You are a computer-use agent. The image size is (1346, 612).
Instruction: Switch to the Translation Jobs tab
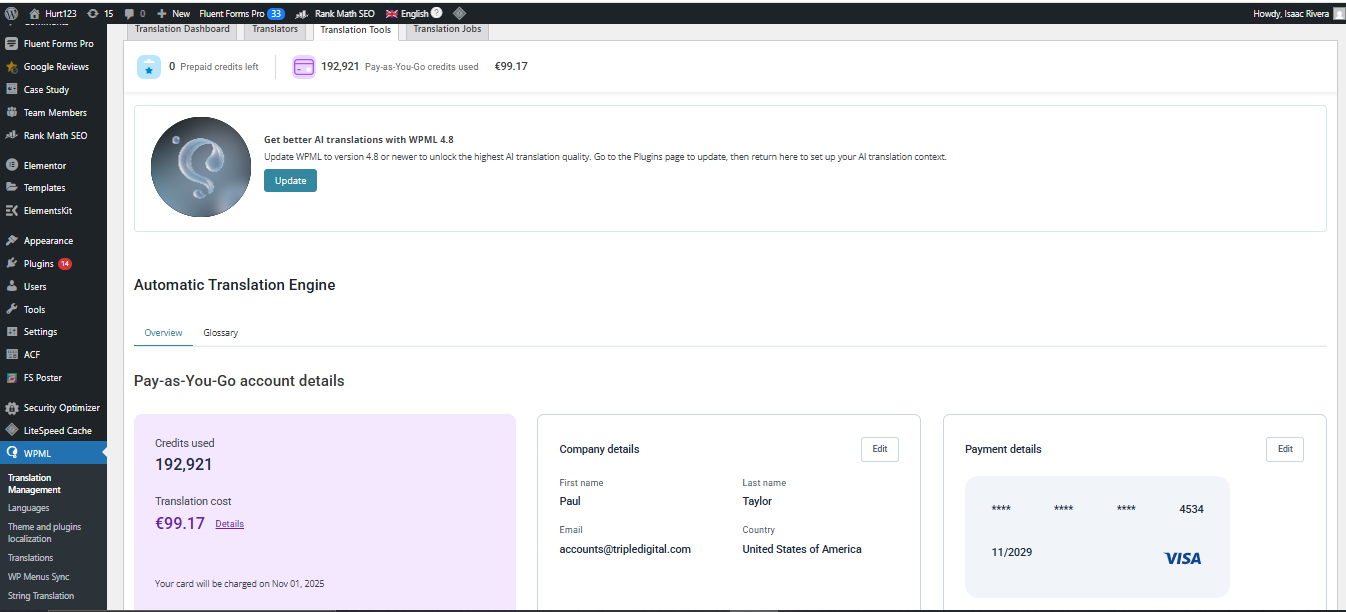(x=447, y=29)
